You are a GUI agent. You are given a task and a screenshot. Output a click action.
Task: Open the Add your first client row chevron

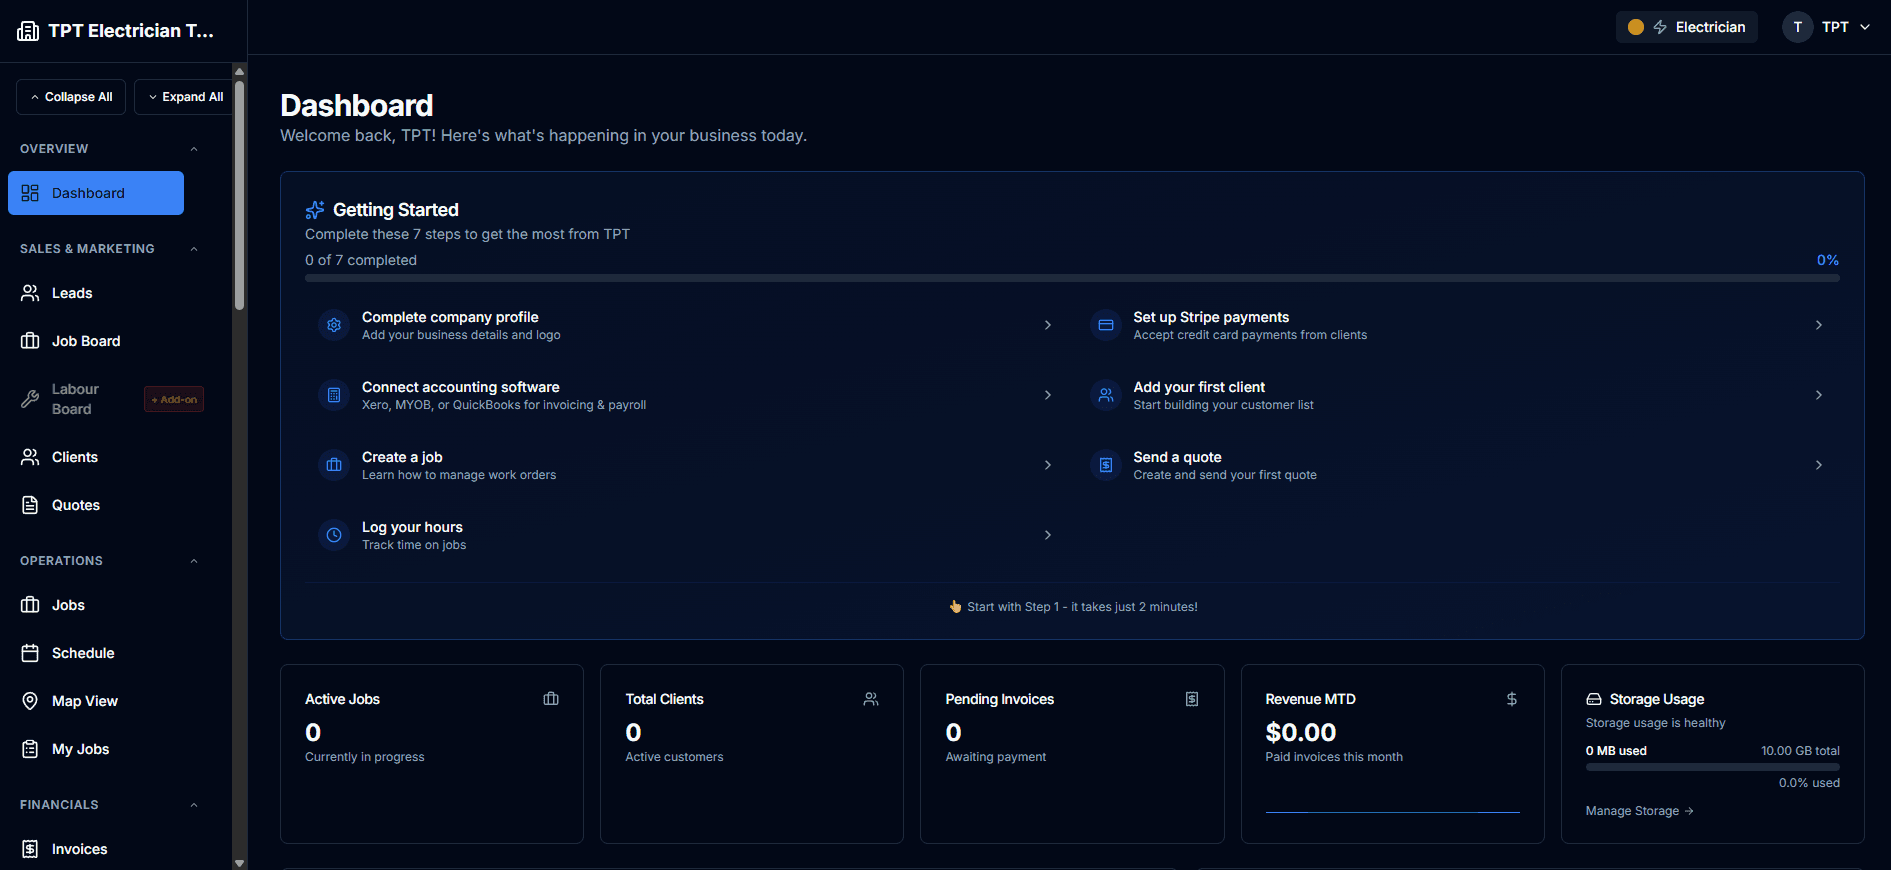pos(1819,395)
